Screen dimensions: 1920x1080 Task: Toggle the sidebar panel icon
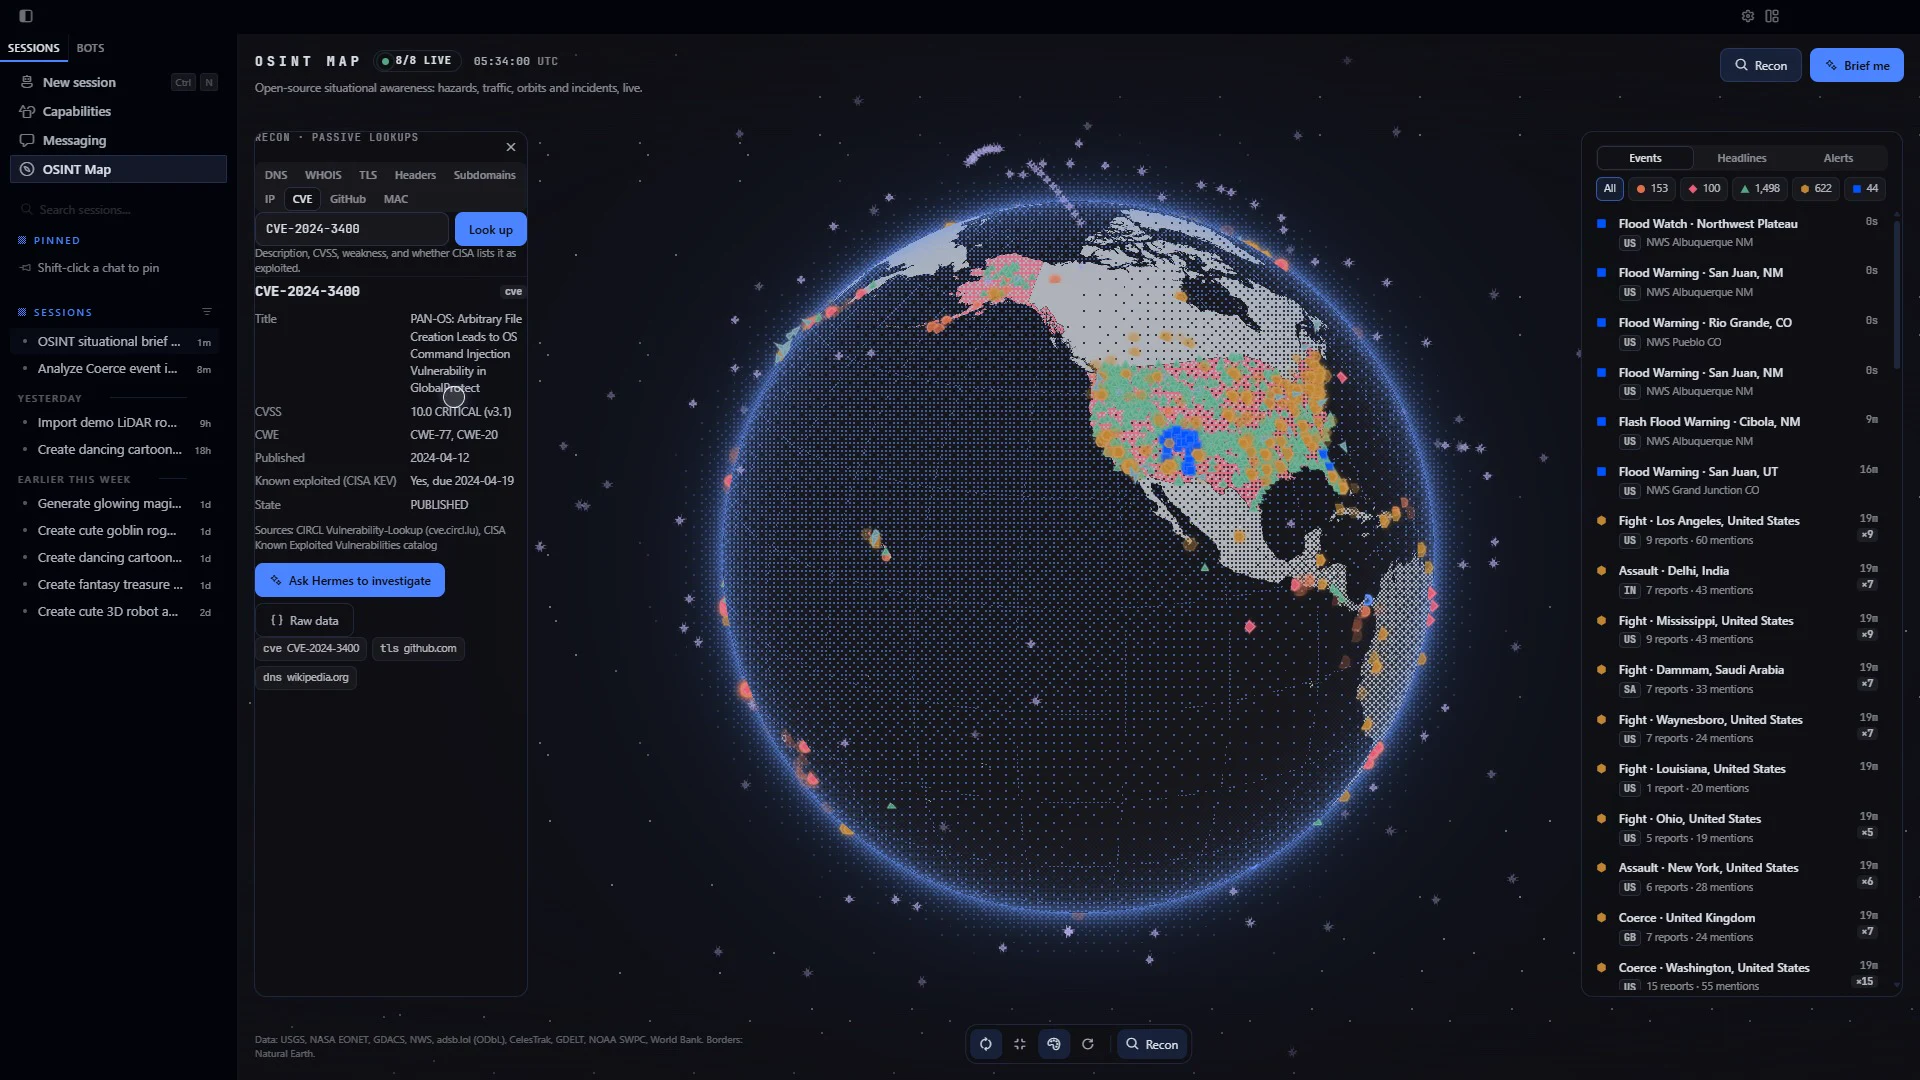[26, 16]
